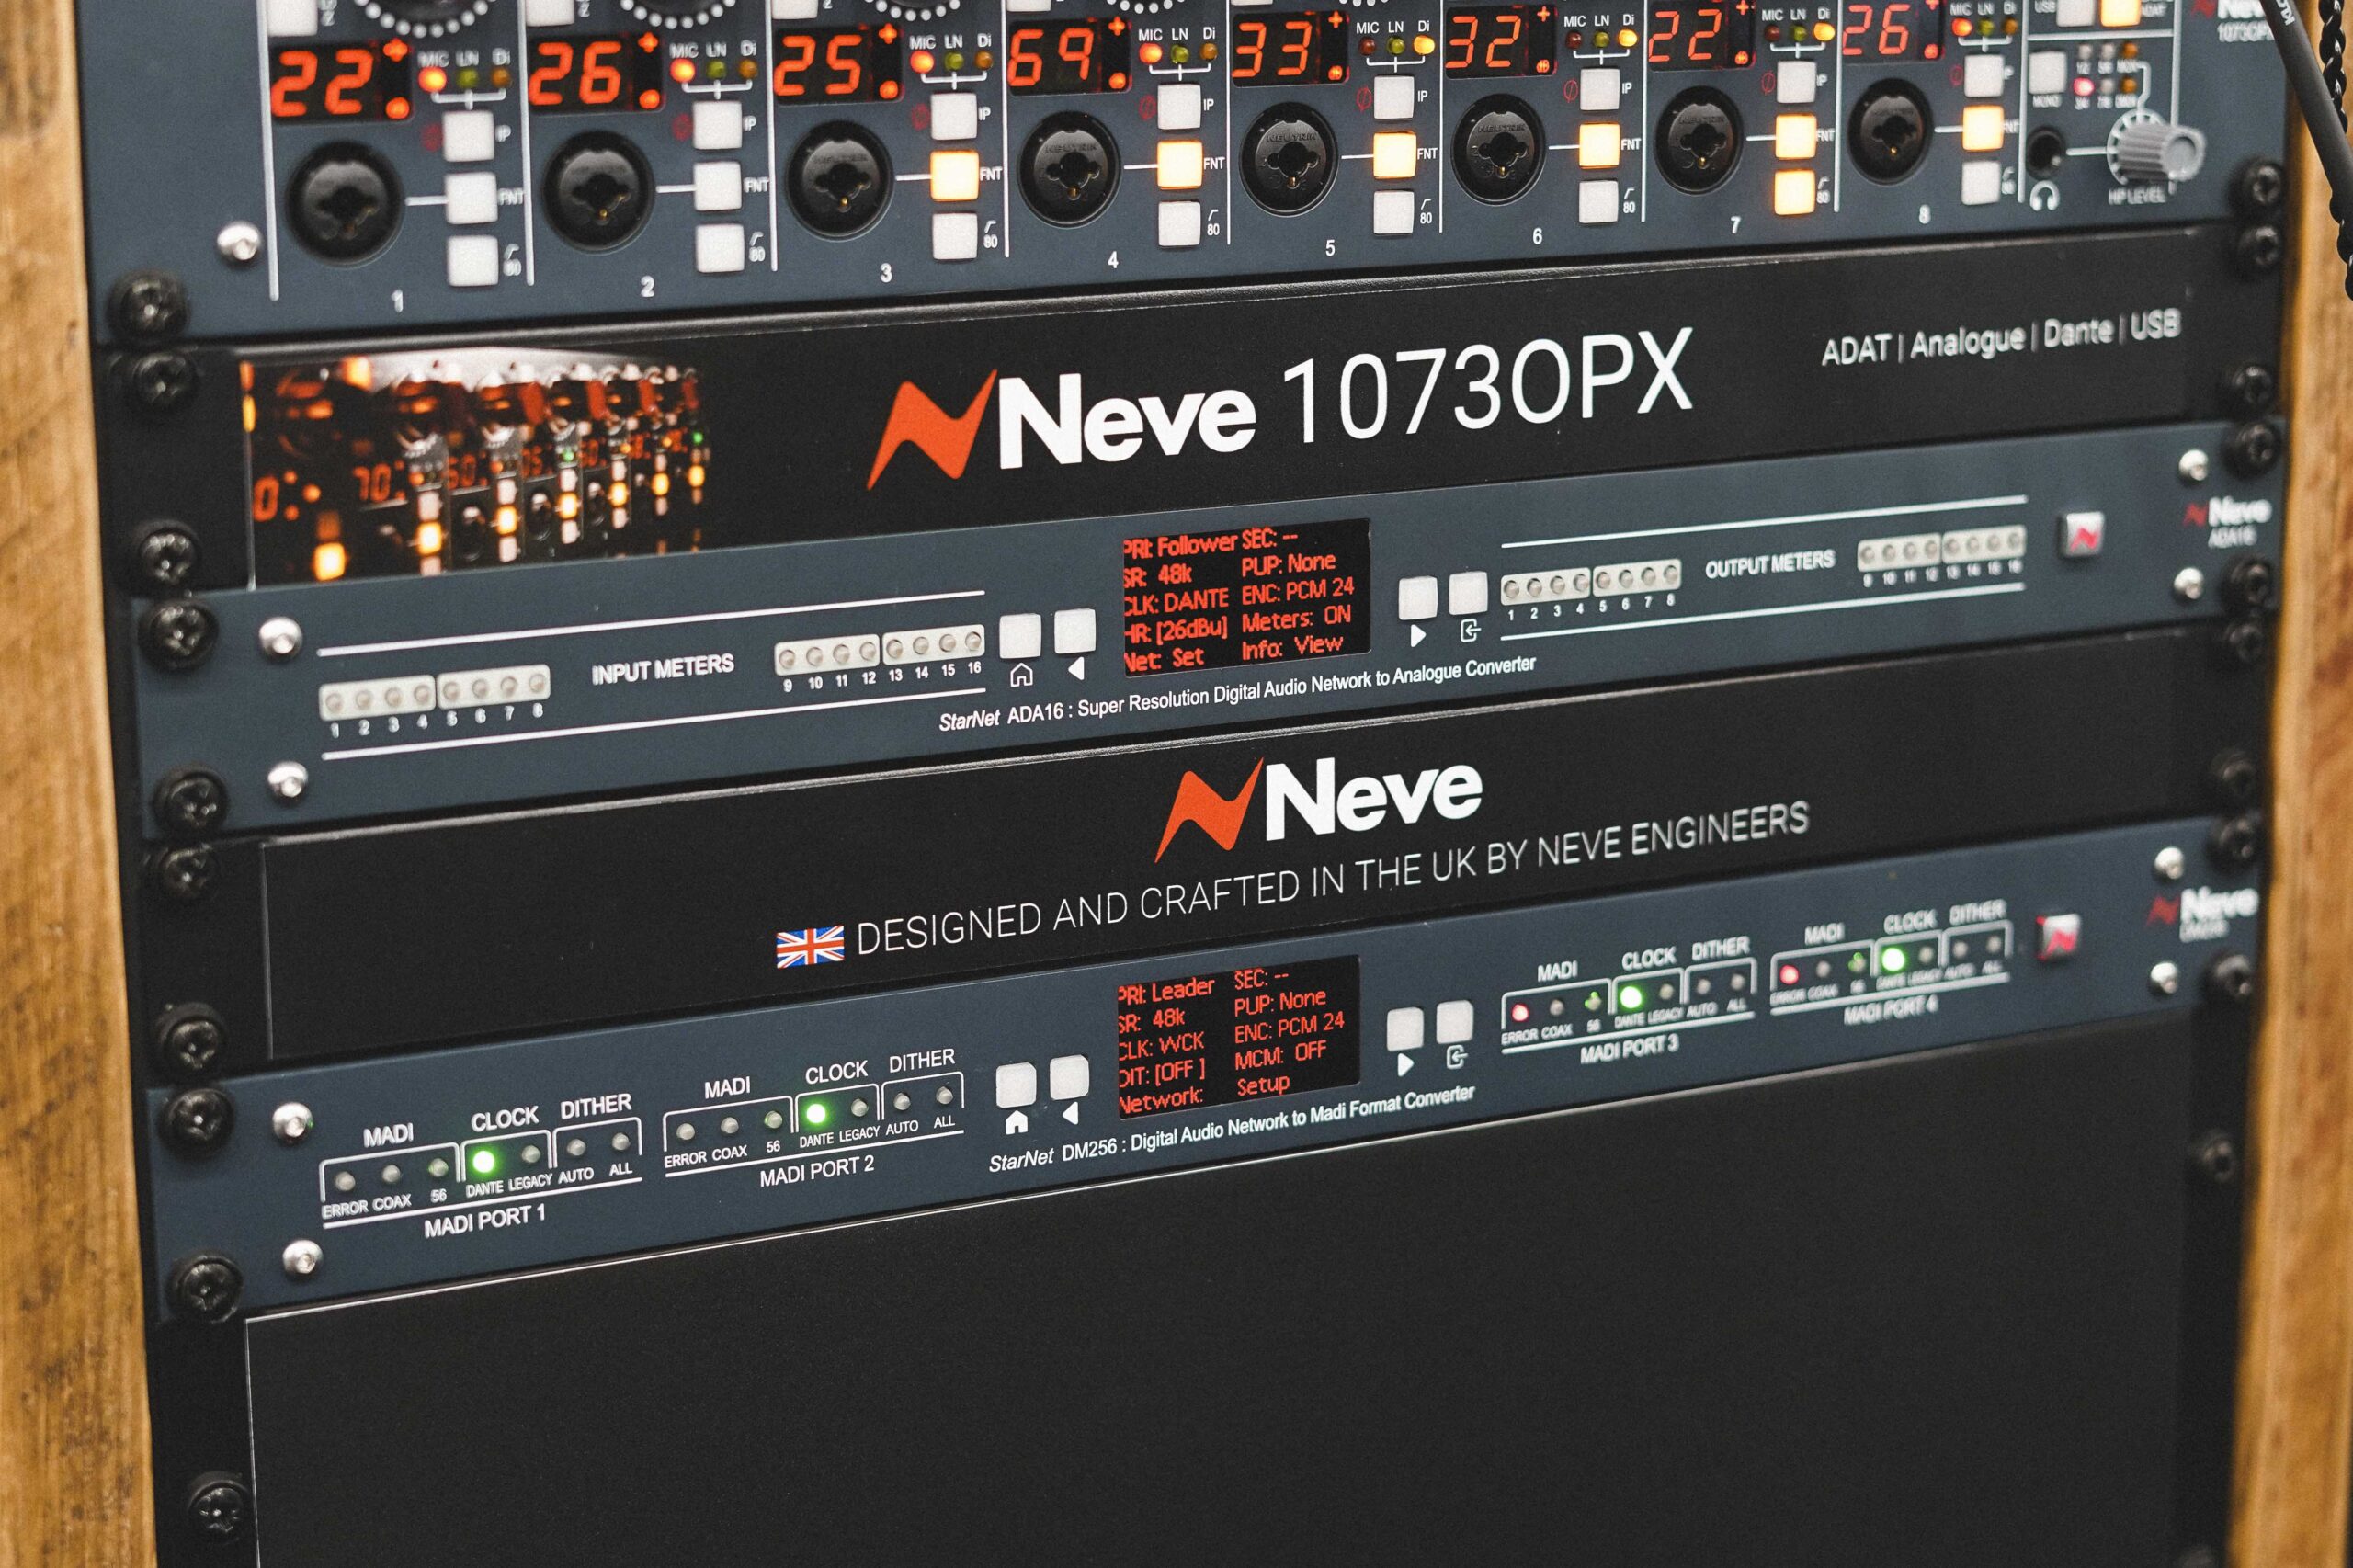Click the channel 1 gain display showing 22

click(x=340, y=84)
